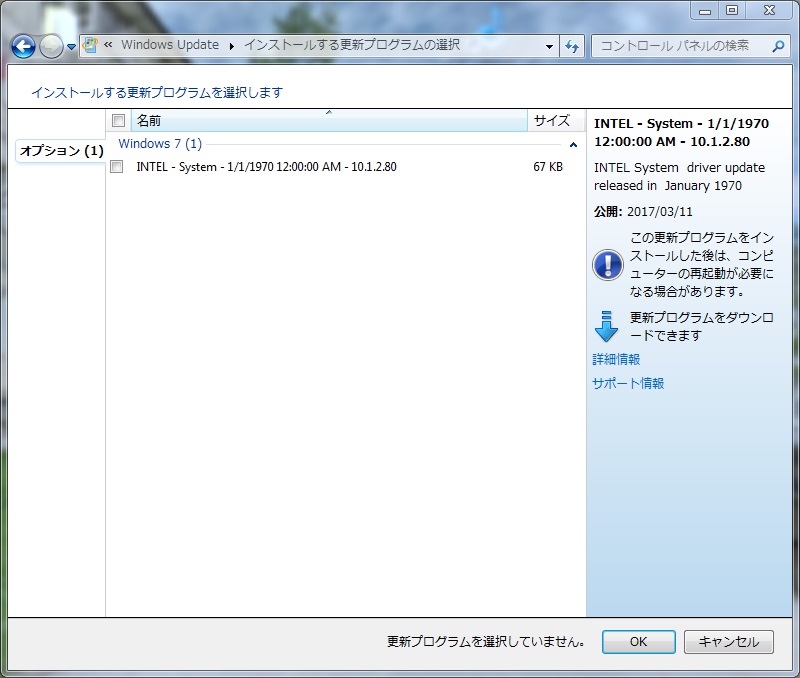Click the magnifier search icon
Viewport: 800px width, 678px height.
click(x=778, y=46)
